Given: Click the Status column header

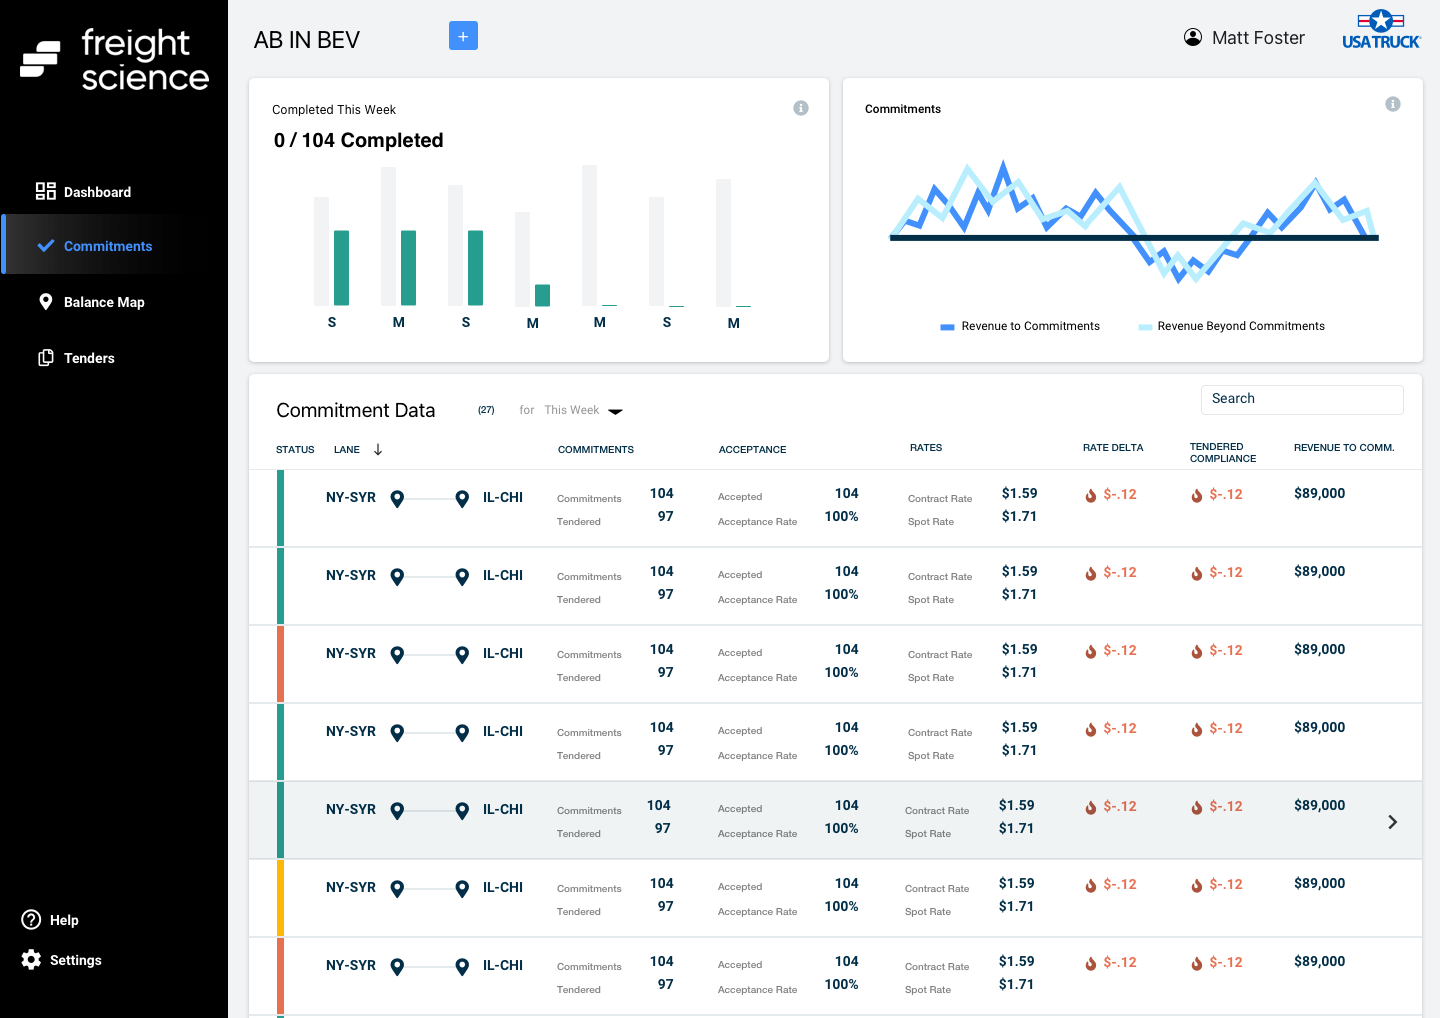Looking at the screenshot, I should tap(295, 450).
